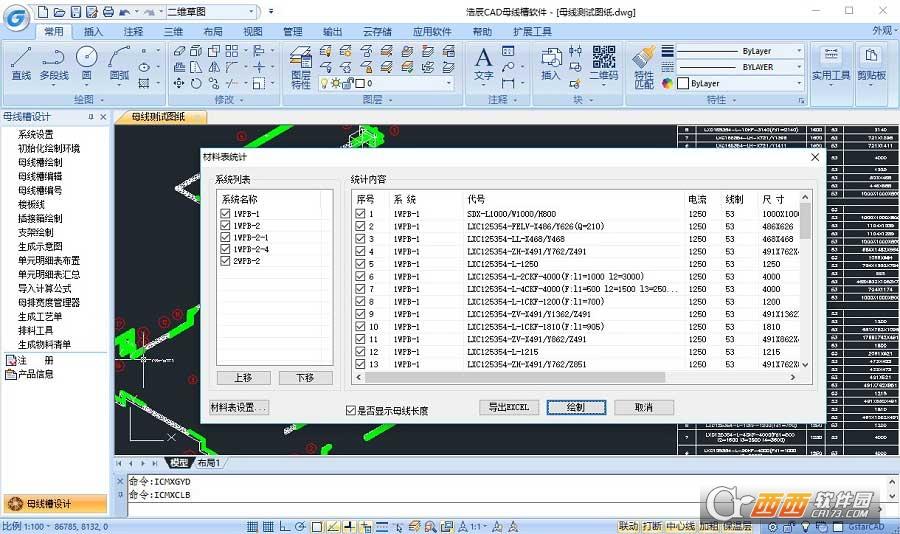900x534 pixels.
Task: Open 材料表设置 settings button
Action: point(239,407)
